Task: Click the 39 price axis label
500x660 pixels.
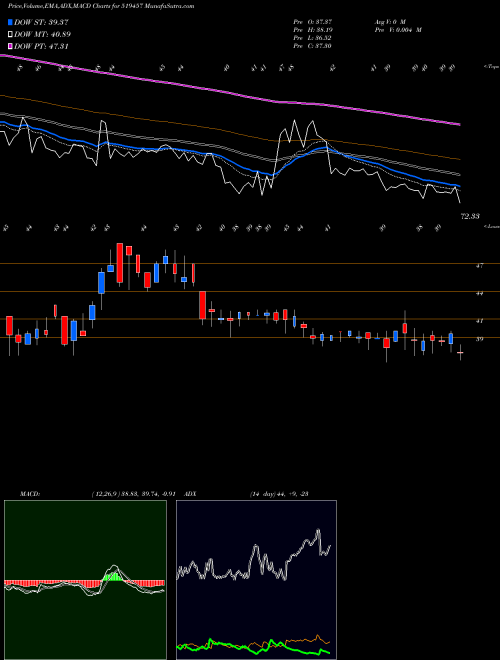Action: (479, 339)
